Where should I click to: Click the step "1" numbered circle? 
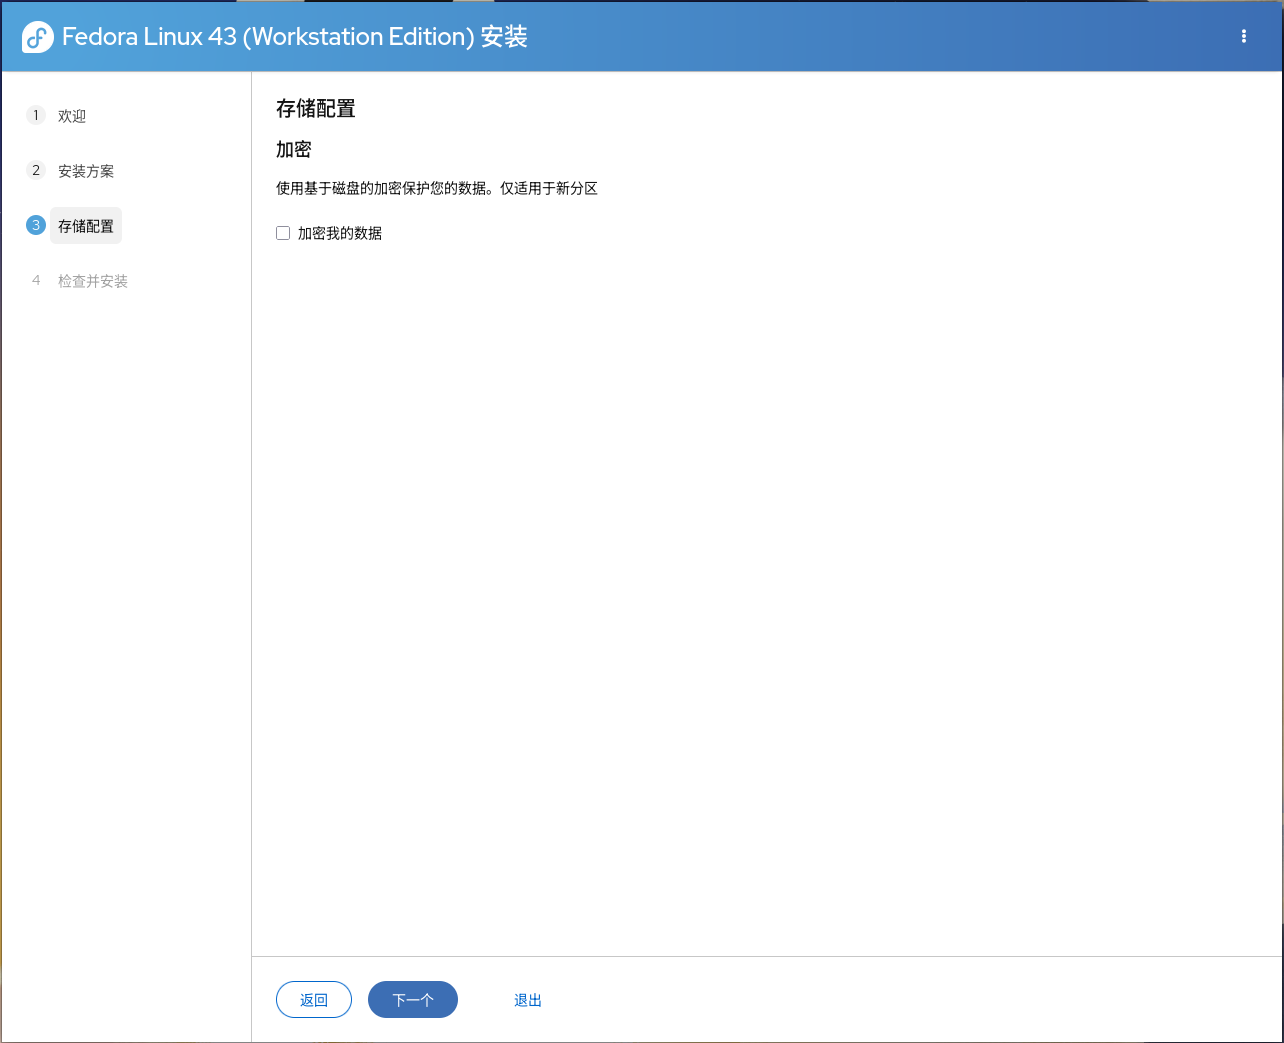(36, 115)
